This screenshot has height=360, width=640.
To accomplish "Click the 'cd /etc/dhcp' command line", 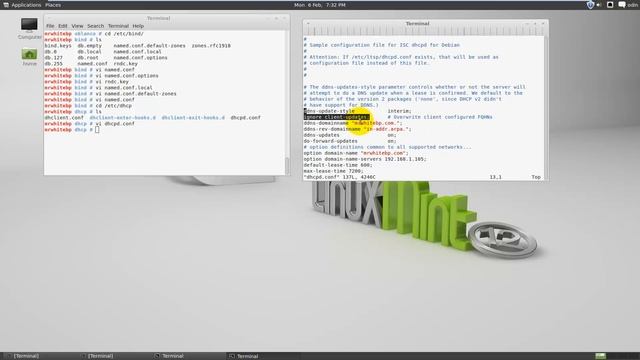I will point(113,105).
